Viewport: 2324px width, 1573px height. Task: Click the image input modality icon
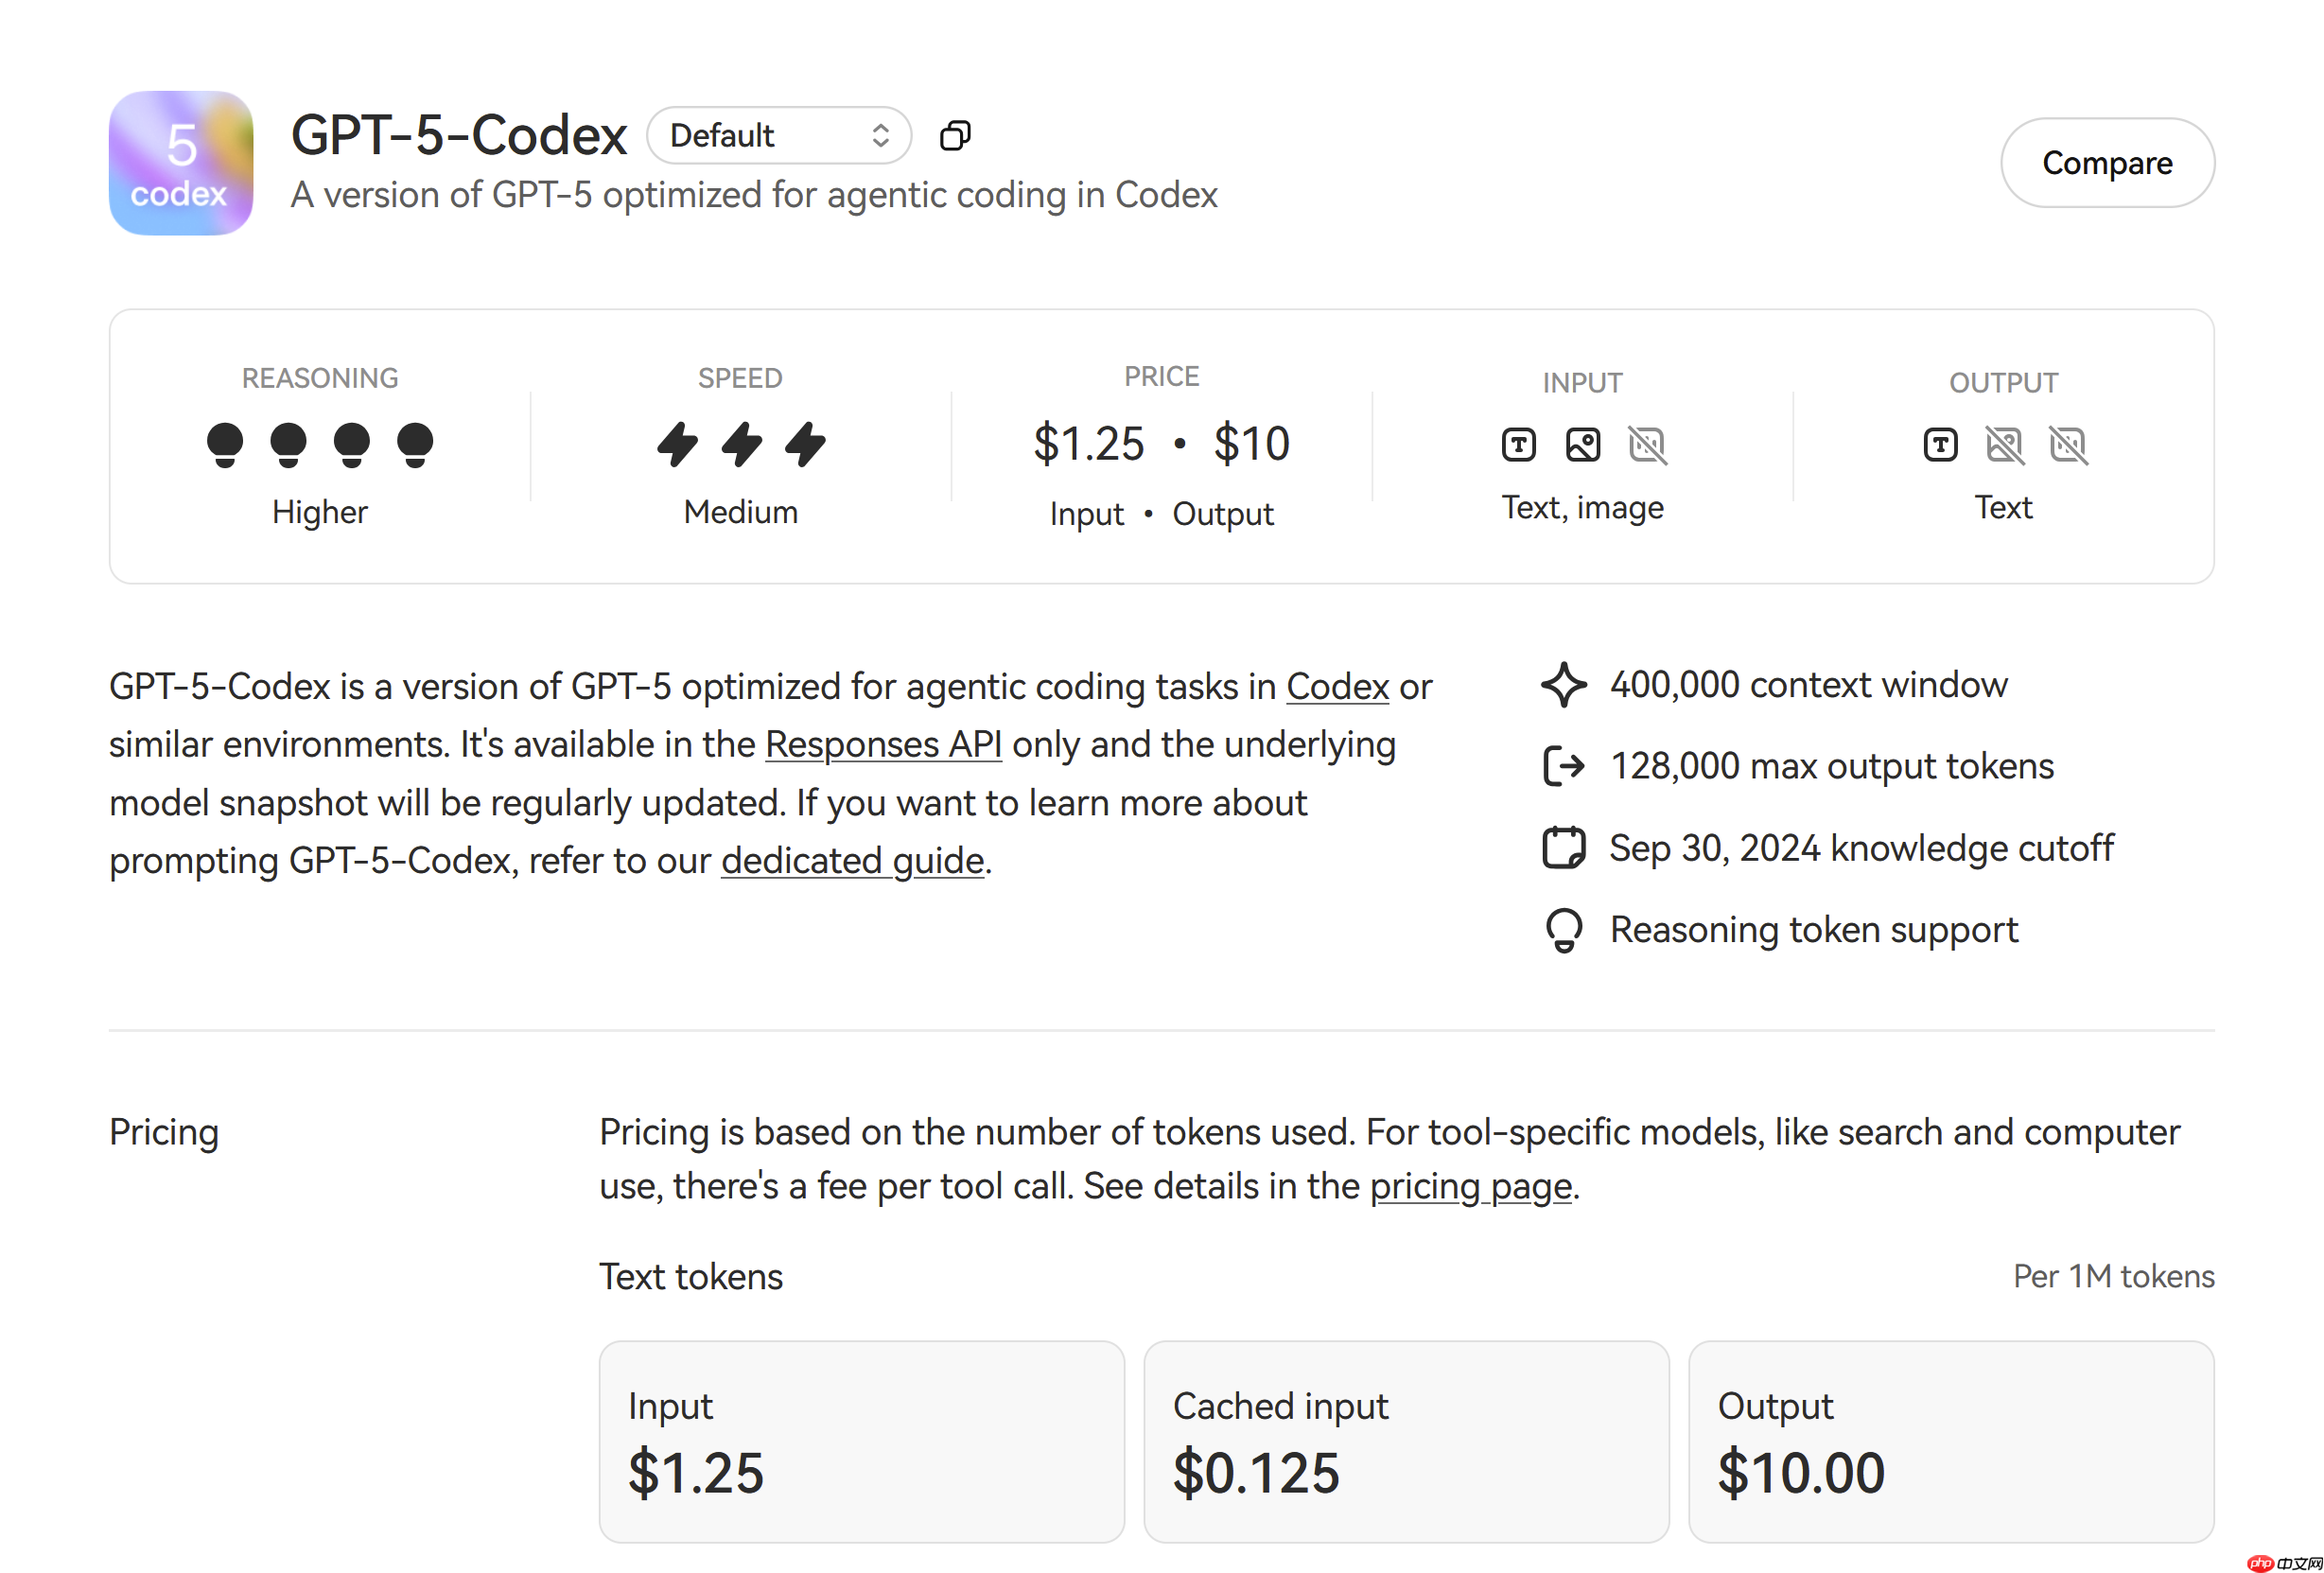pyautogui.click(x=1582, y=444)
